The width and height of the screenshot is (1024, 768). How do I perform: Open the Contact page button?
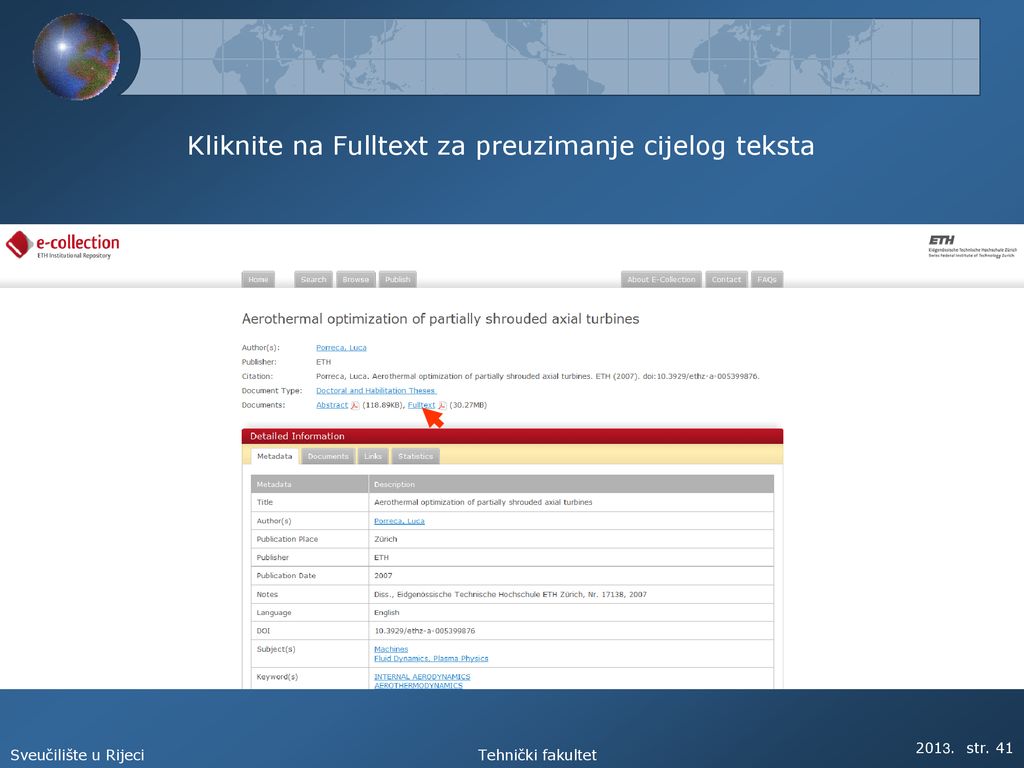coord(726,280)
